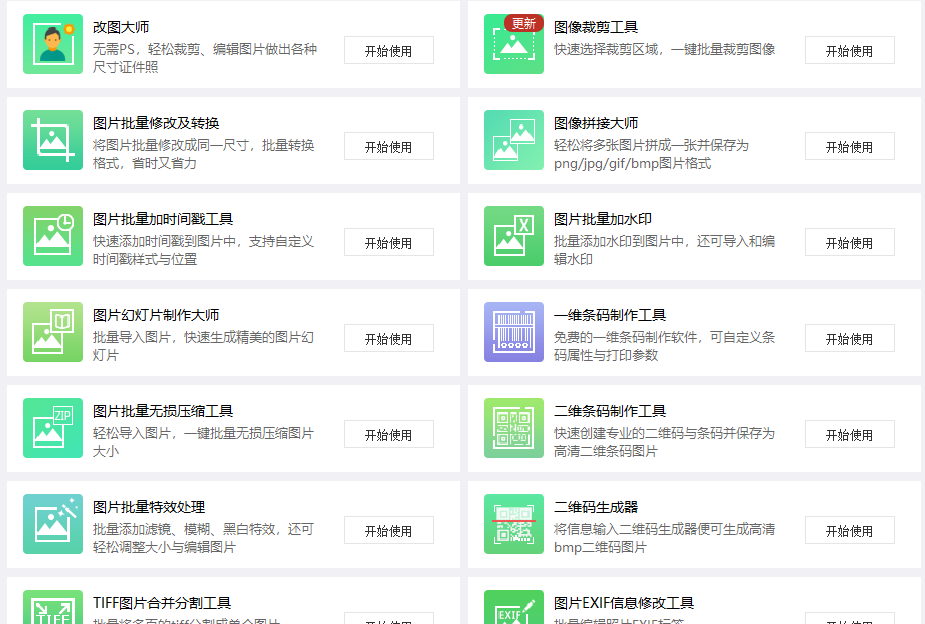Open the 图片幻灯片制作大师 icon
The height and width of the screenshot is (624, 925).
[x=53, y=332]
